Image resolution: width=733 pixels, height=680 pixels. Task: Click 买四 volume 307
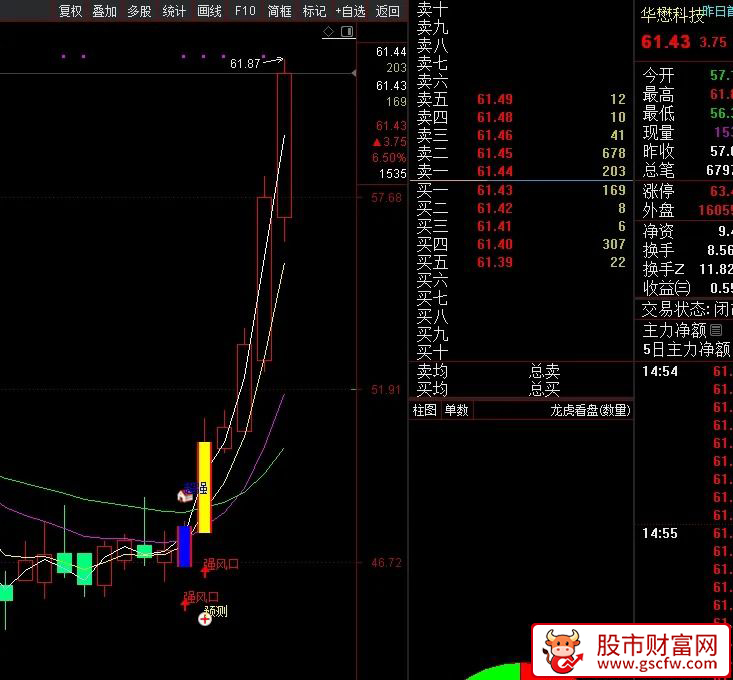coord(614,244)
